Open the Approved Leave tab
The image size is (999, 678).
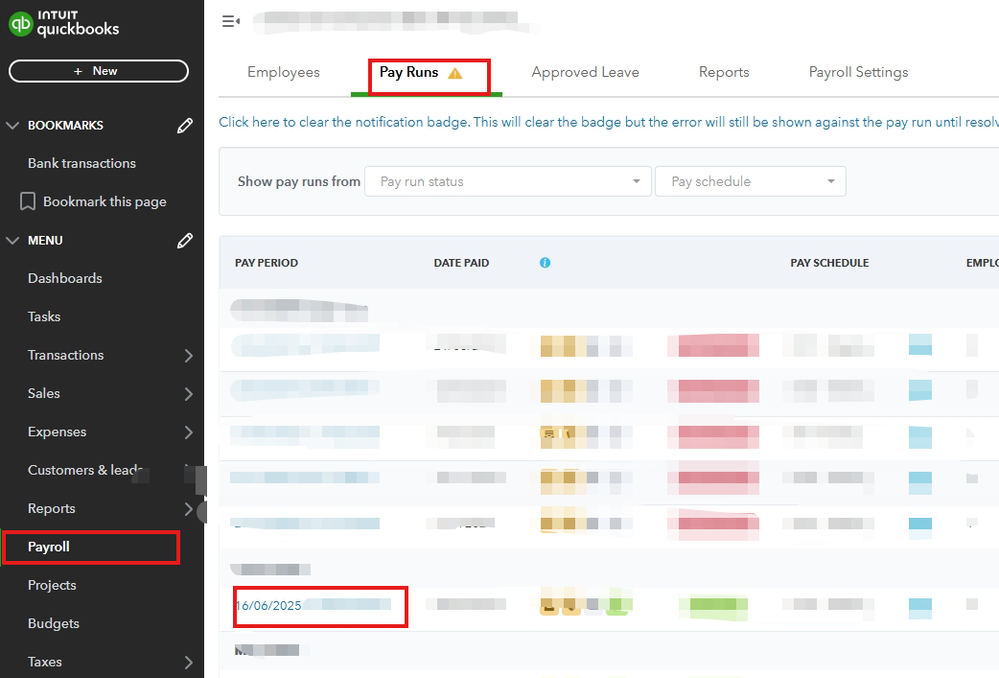coord(586,72)
